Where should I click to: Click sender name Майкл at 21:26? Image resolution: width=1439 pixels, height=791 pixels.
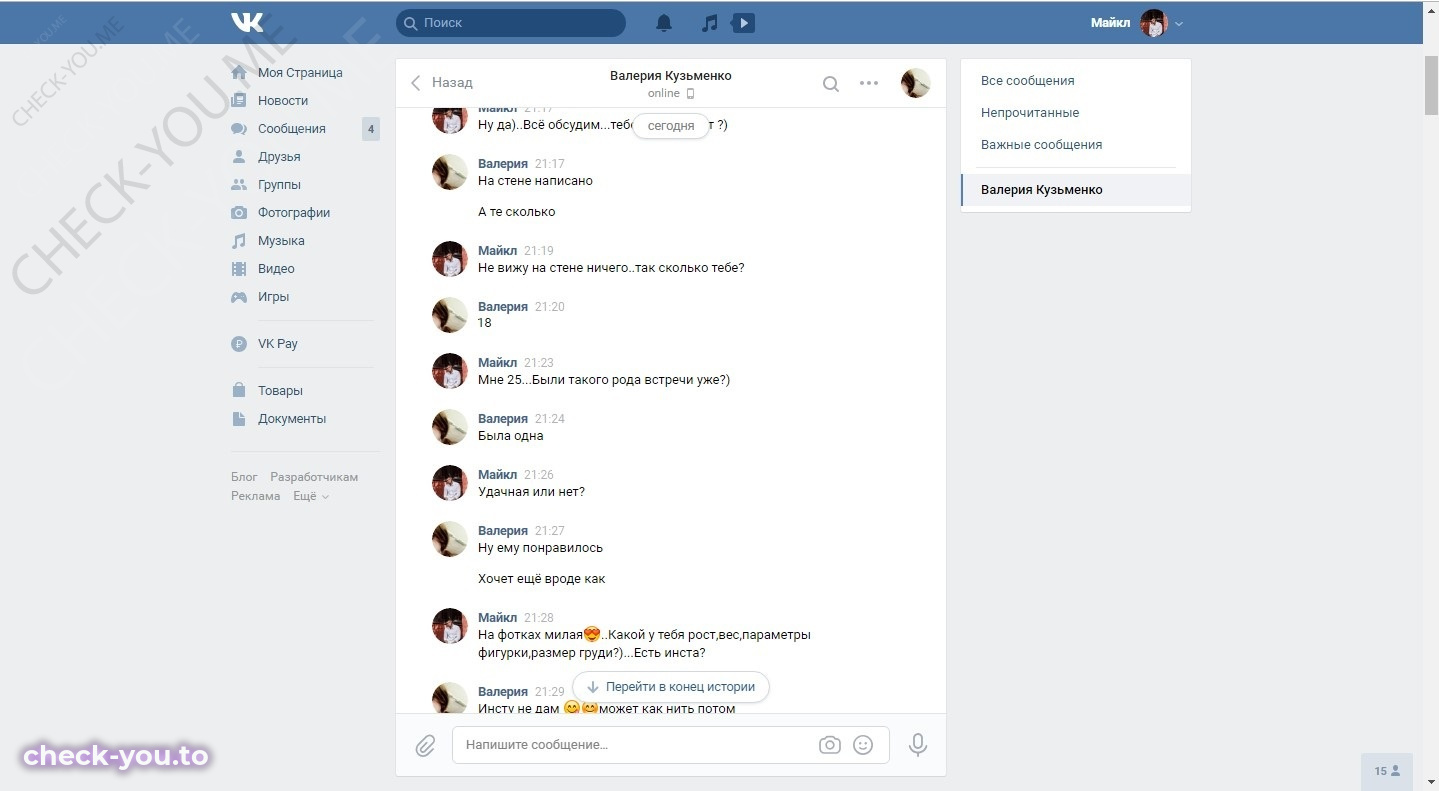pos(498,475)
